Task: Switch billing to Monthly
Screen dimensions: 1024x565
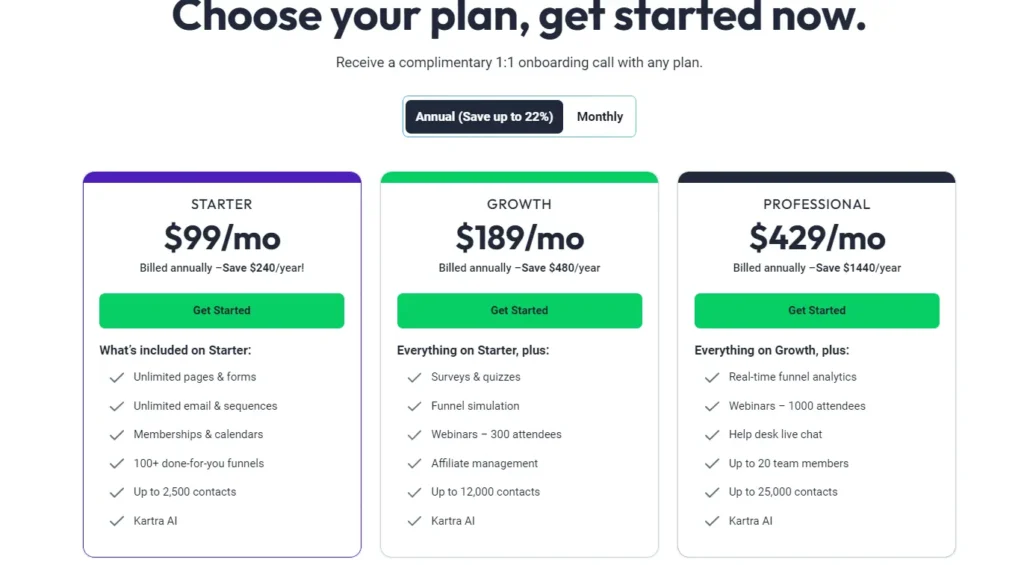Action: [x=600, y=117]
